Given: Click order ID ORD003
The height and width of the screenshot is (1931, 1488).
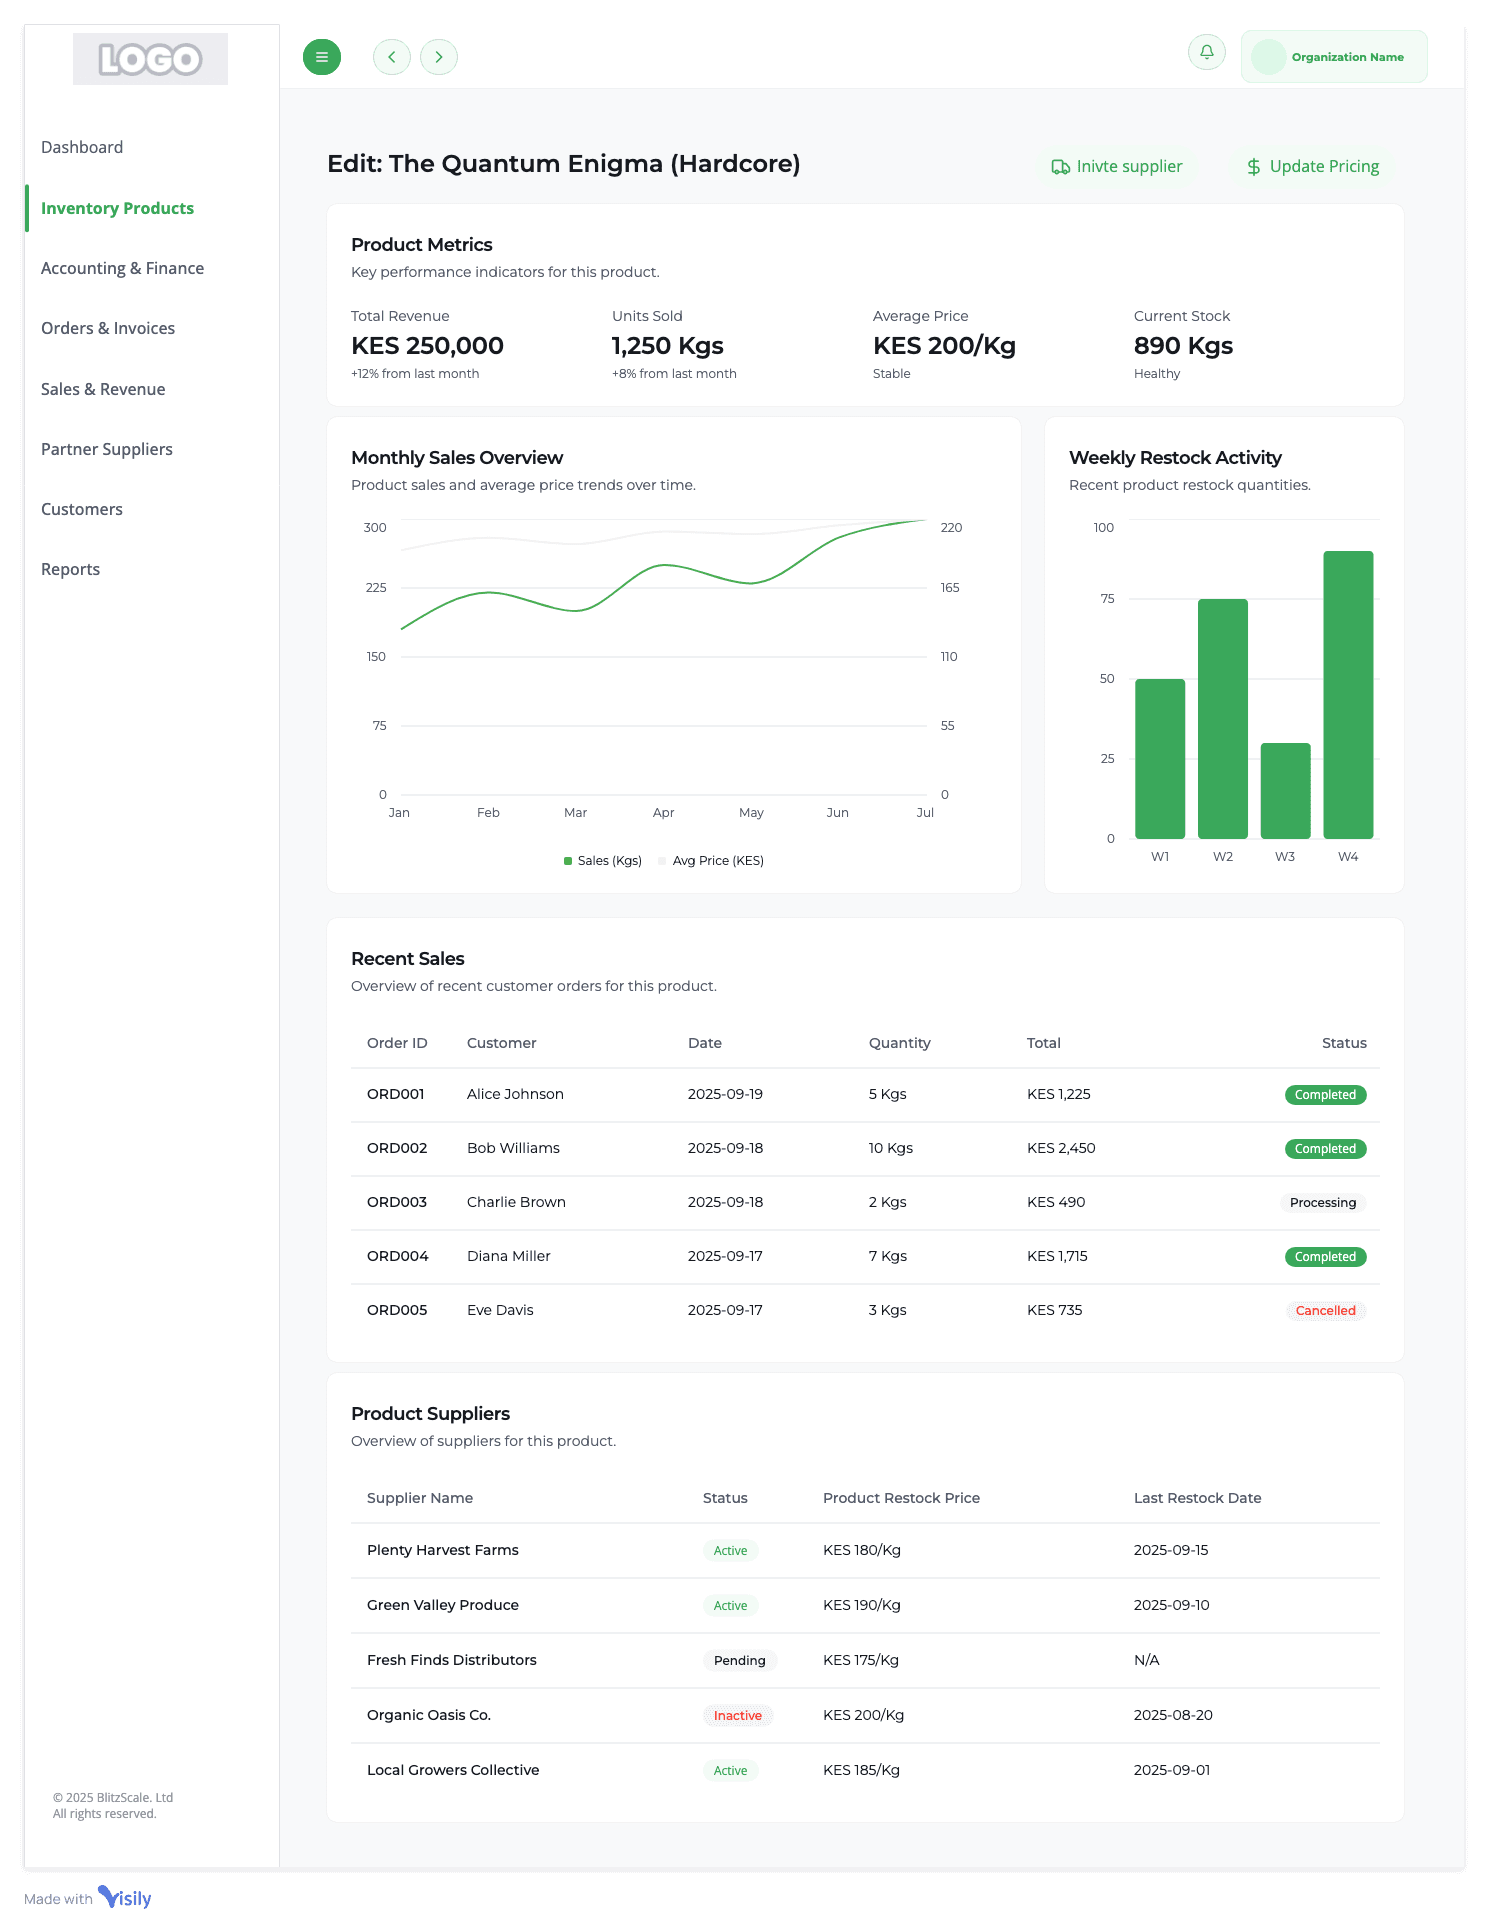Looking at the screenshot, I should (x=397, y=1202).
